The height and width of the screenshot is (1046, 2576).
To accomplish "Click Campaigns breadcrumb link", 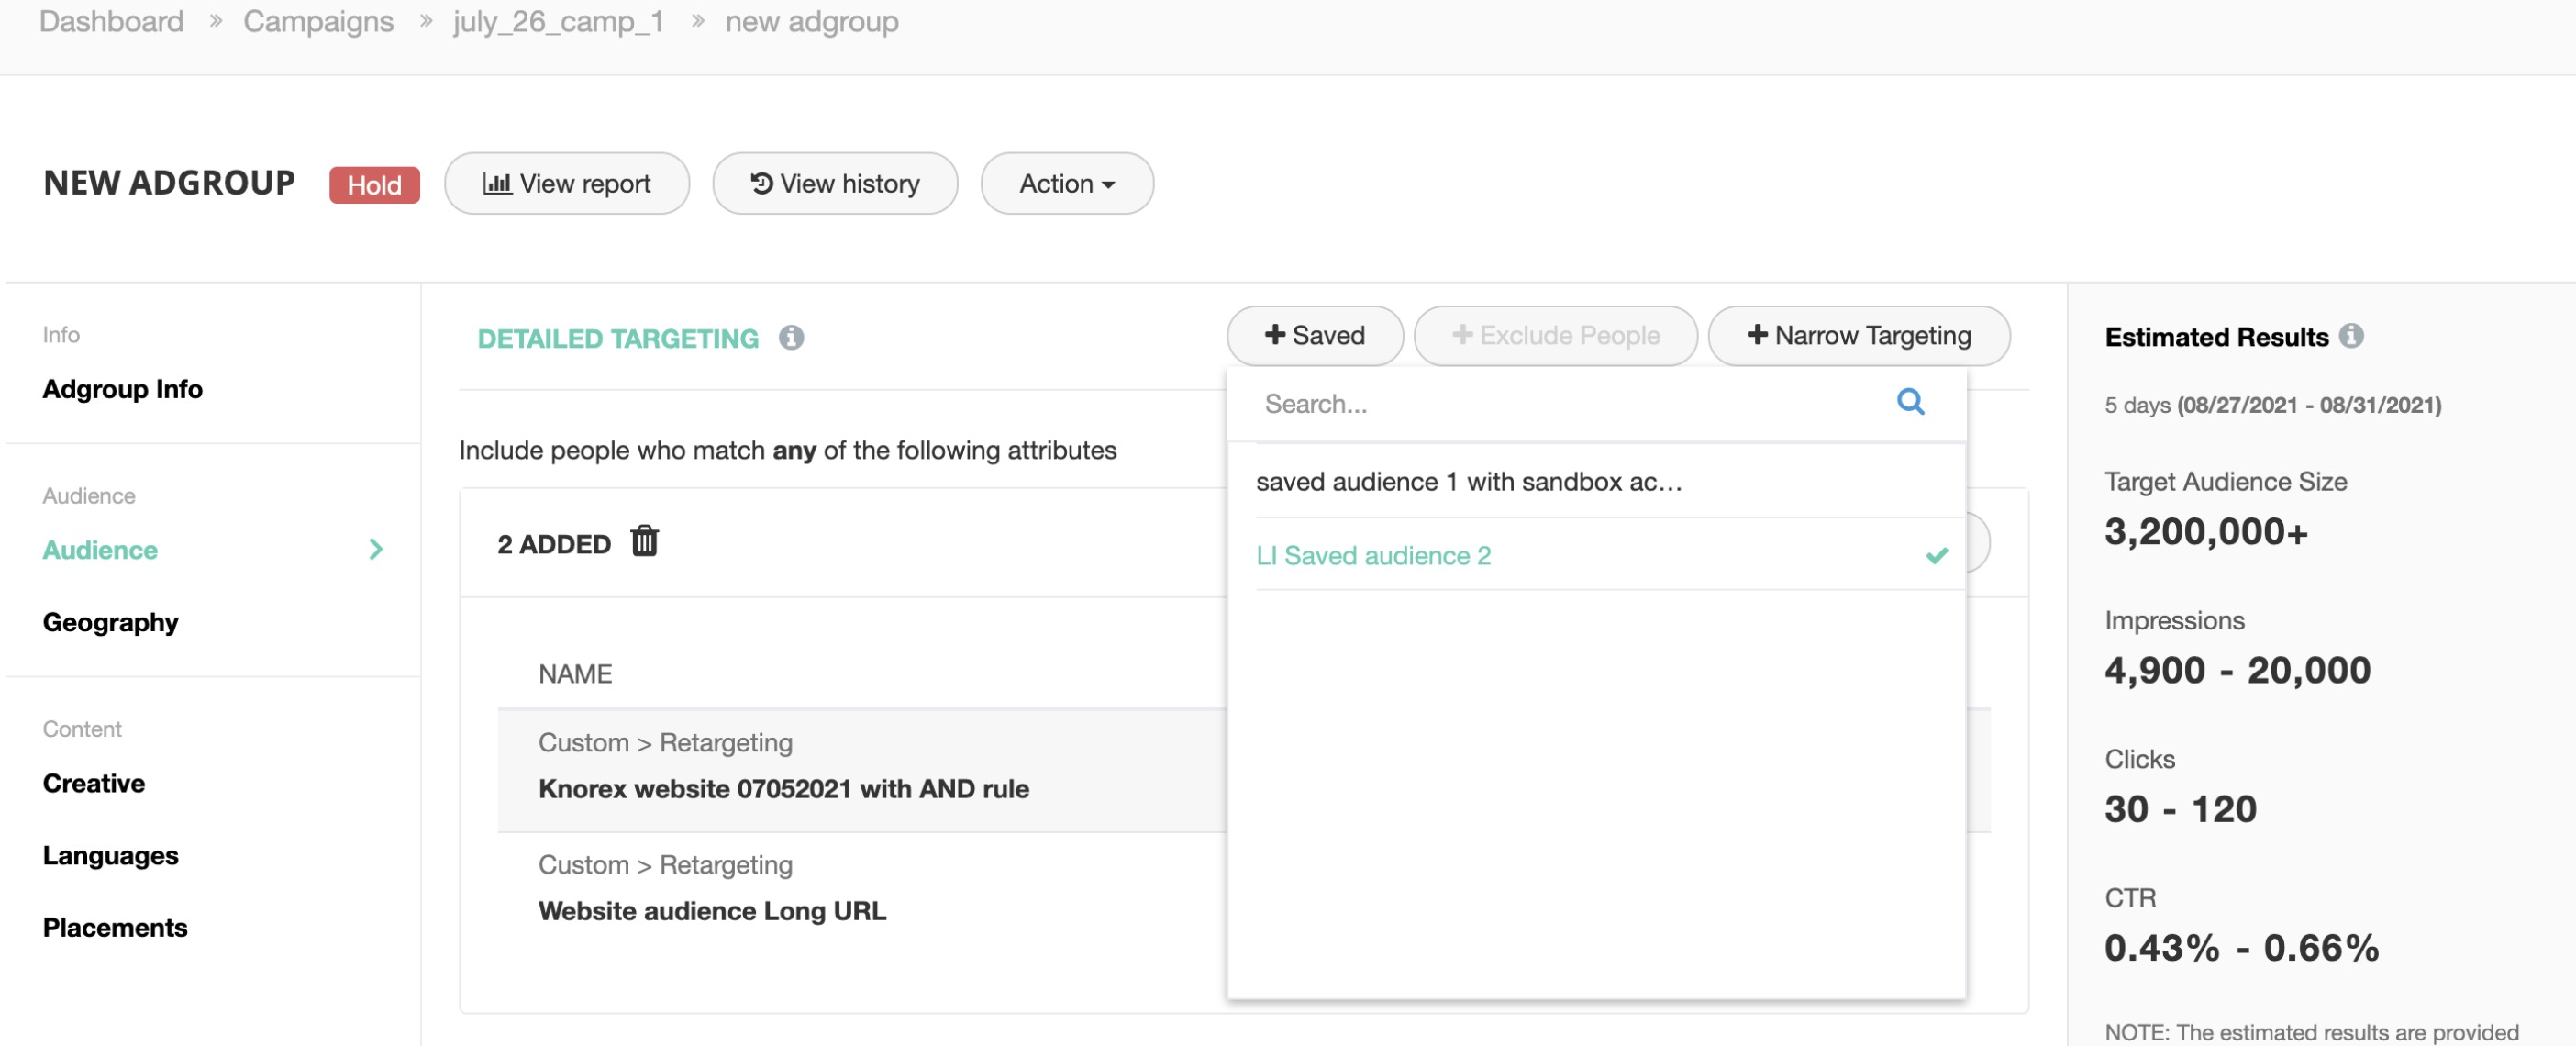I will 318,21.
